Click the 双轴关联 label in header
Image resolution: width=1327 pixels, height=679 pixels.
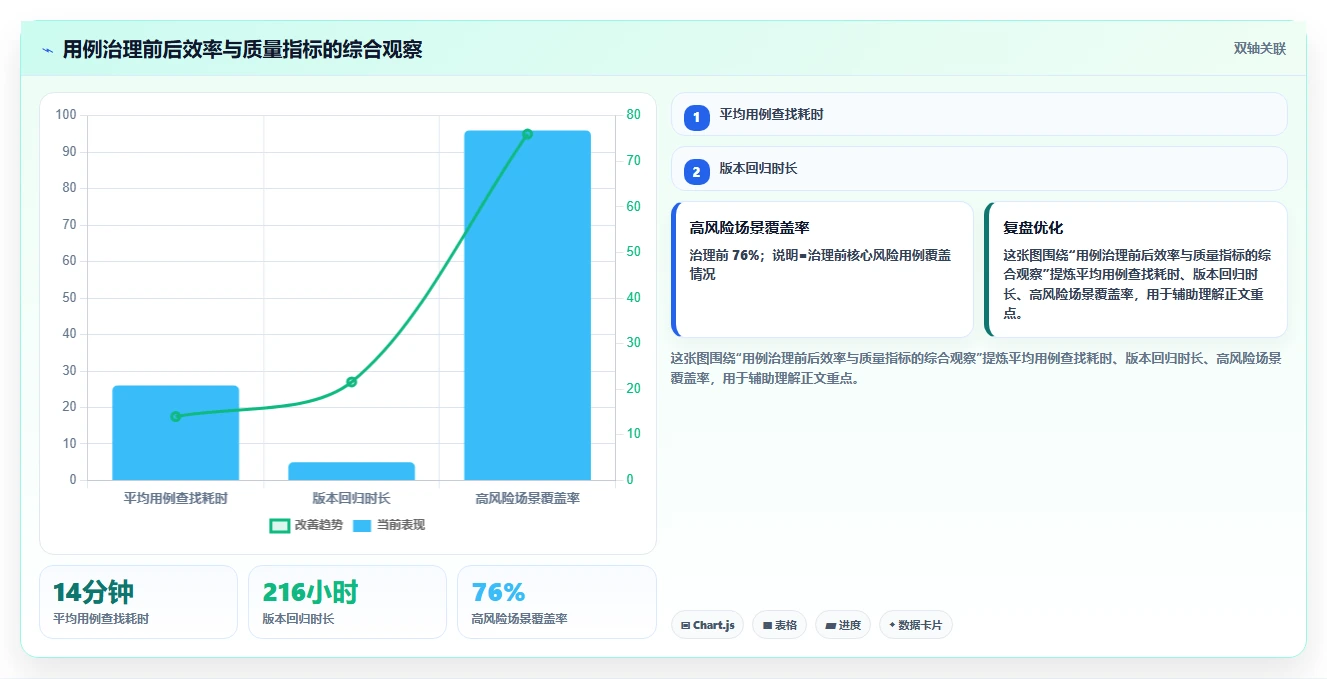pos(1259,49)
